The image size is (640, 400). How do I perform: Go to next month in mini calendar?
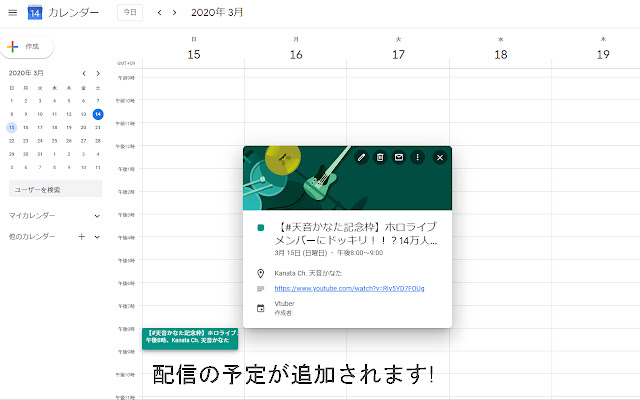tap(98, 73)
